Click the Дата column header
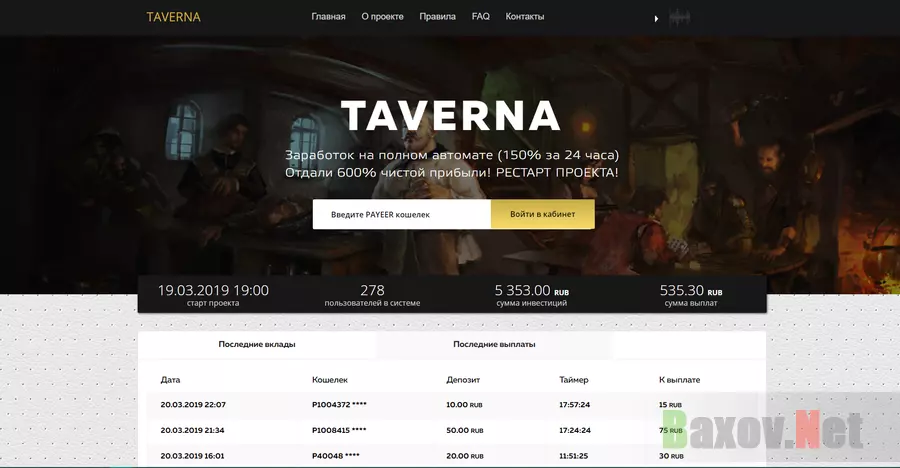 coord(170,380)
